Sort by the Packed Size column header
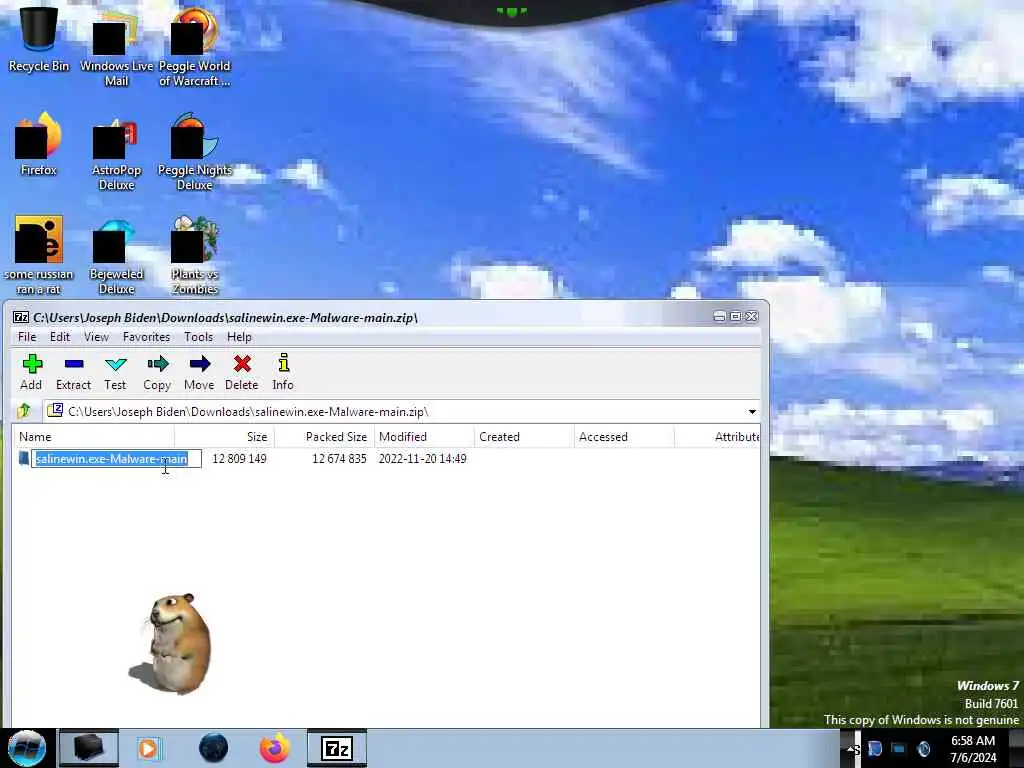1024x768 pixels. (325, 437)
